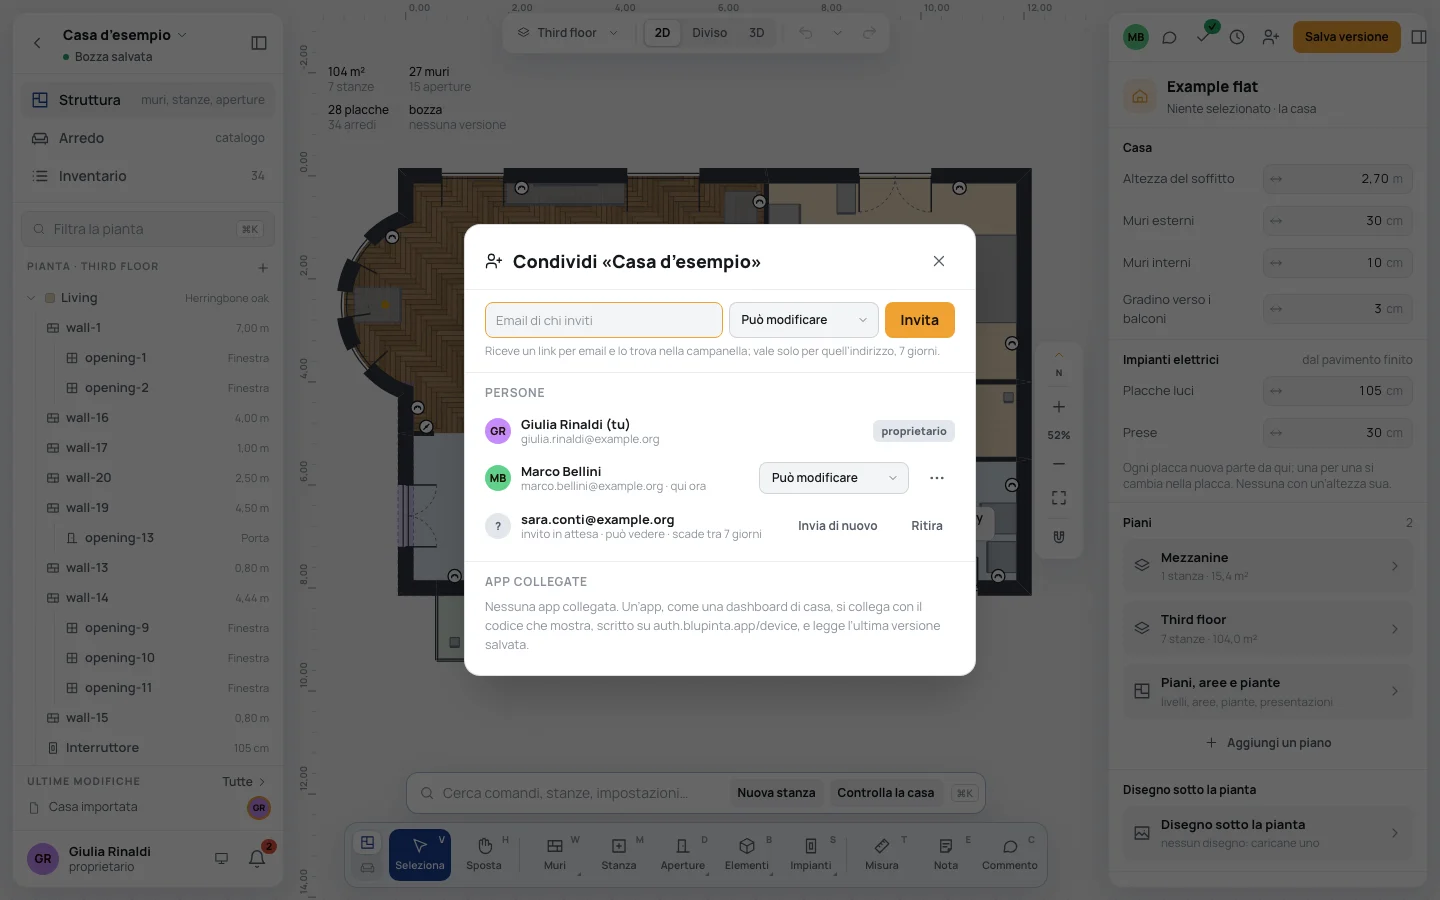This screenshot has width=1440, height=900.
Task: Select the Impianti tool
Action: coord(811,855)
